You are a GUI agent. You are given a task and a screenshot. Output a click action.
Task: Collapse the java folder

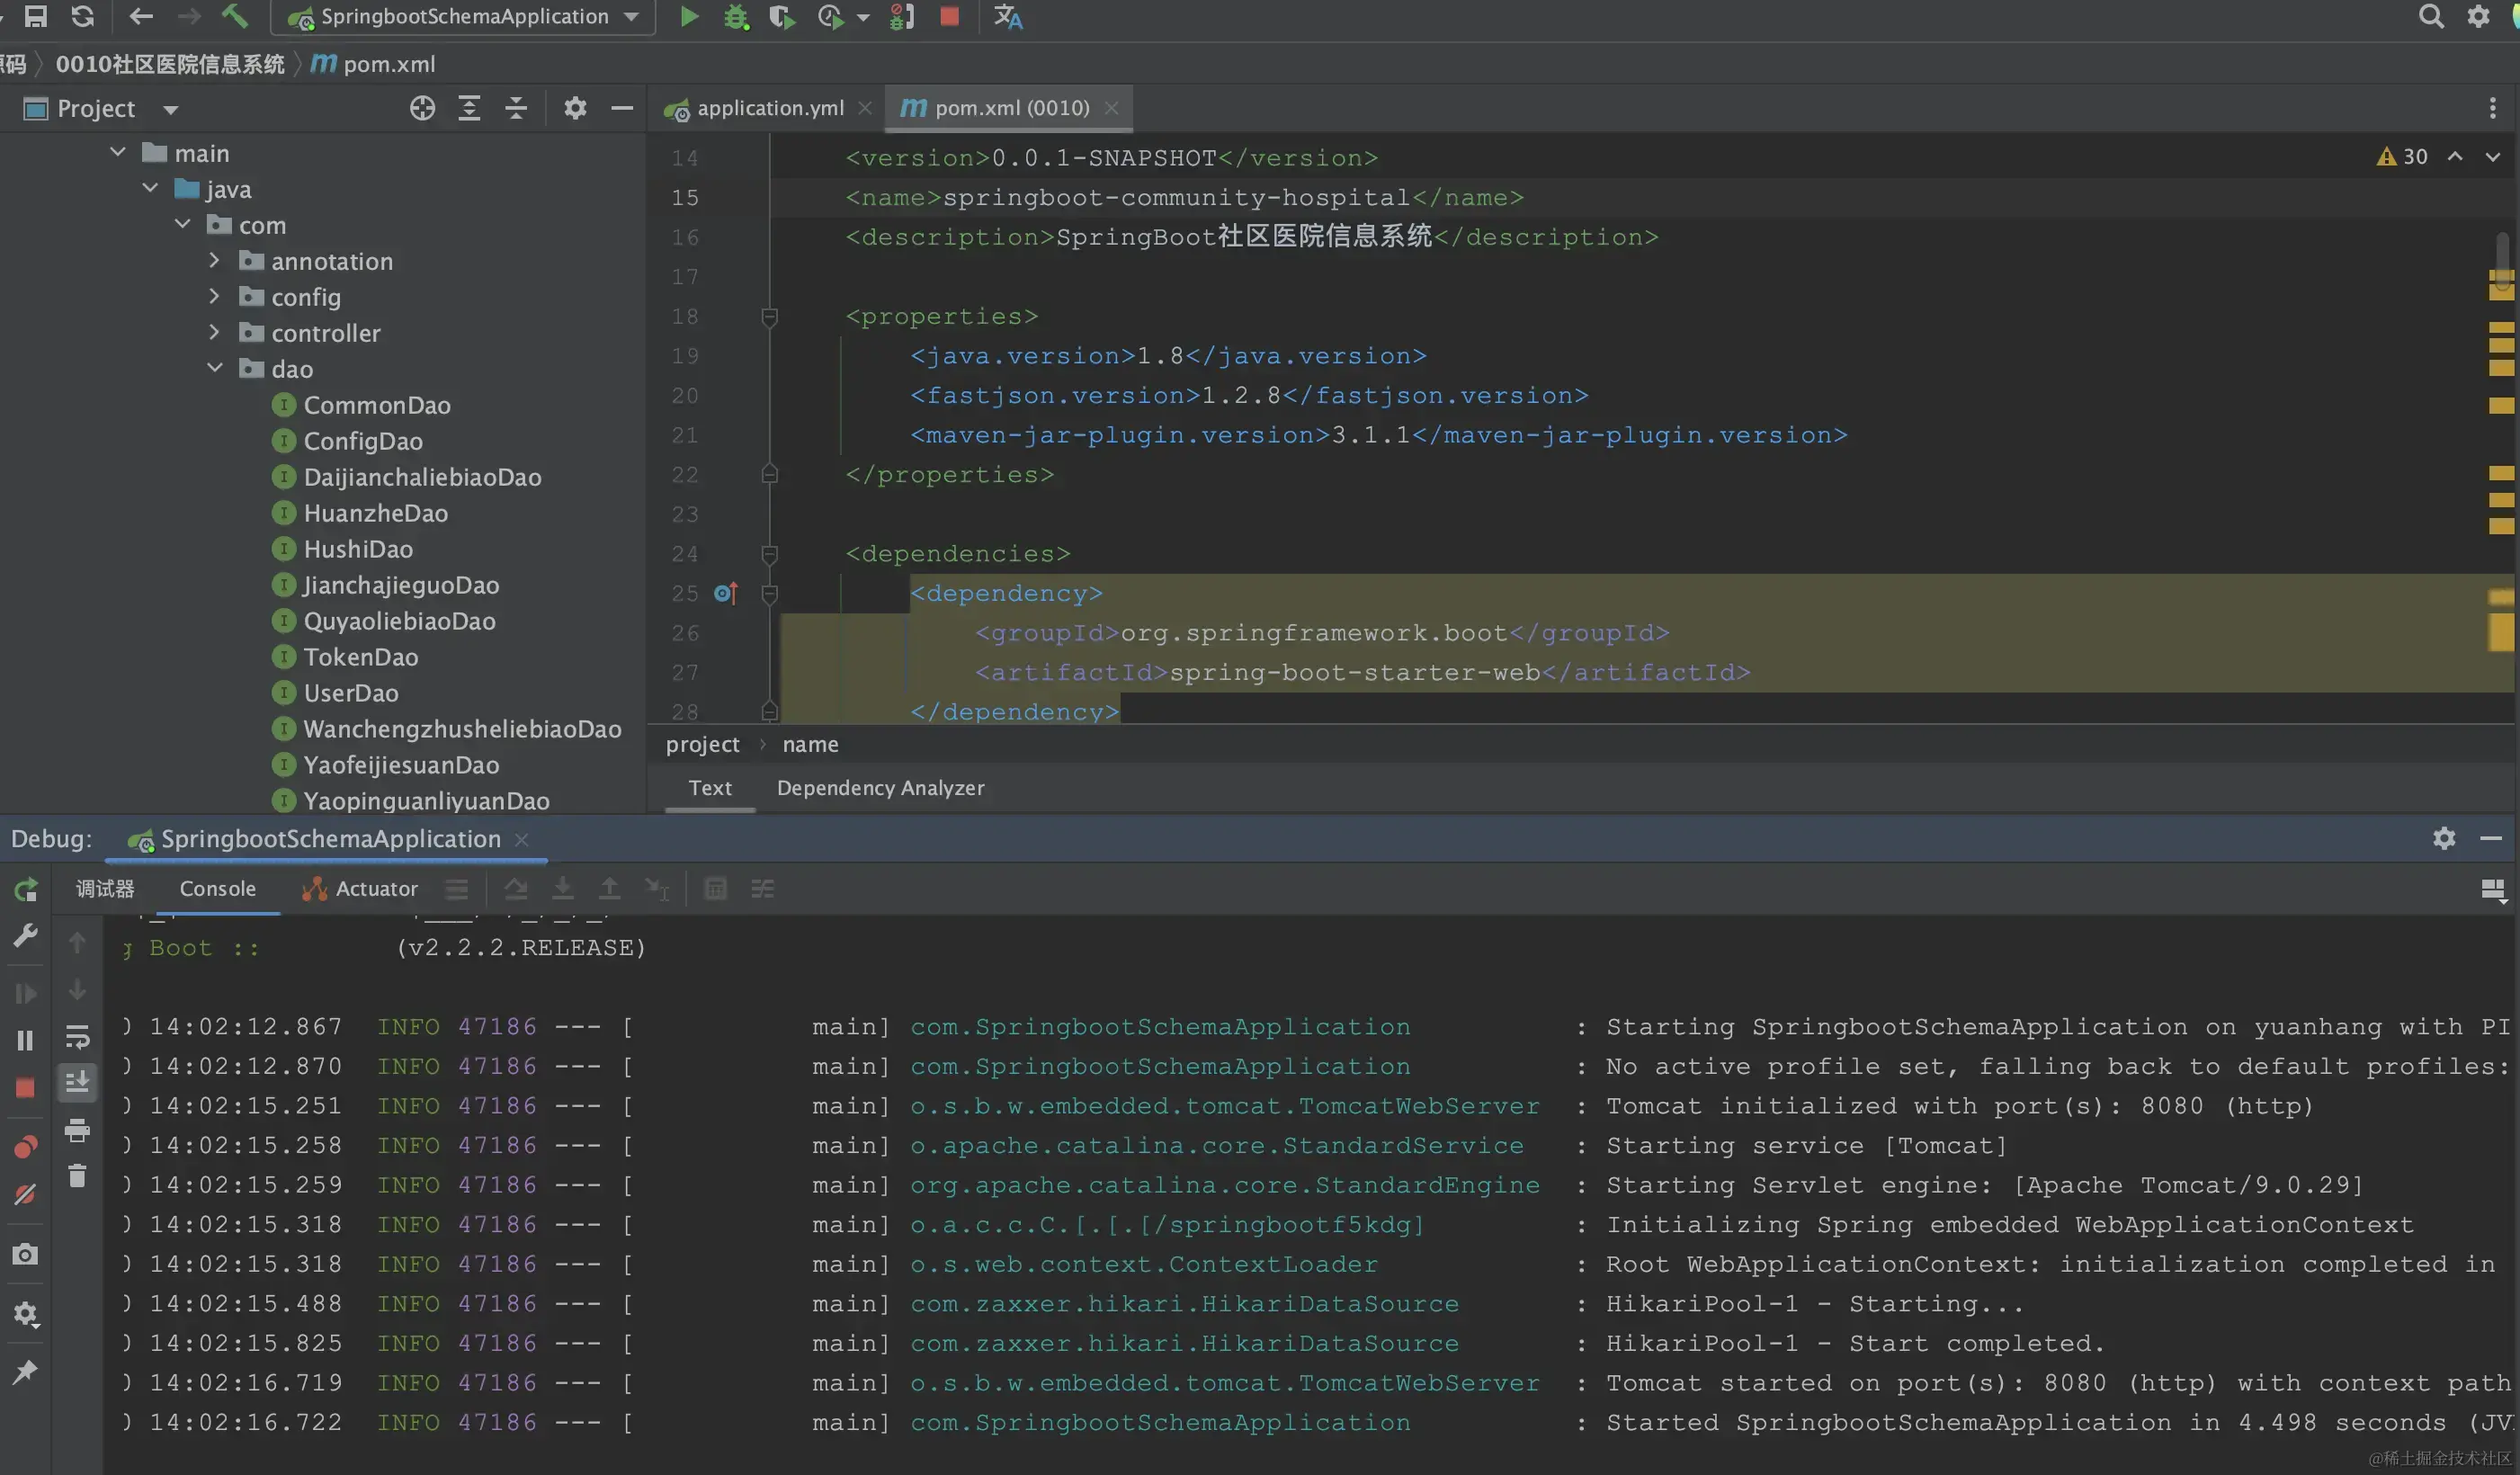coord(150,188)
